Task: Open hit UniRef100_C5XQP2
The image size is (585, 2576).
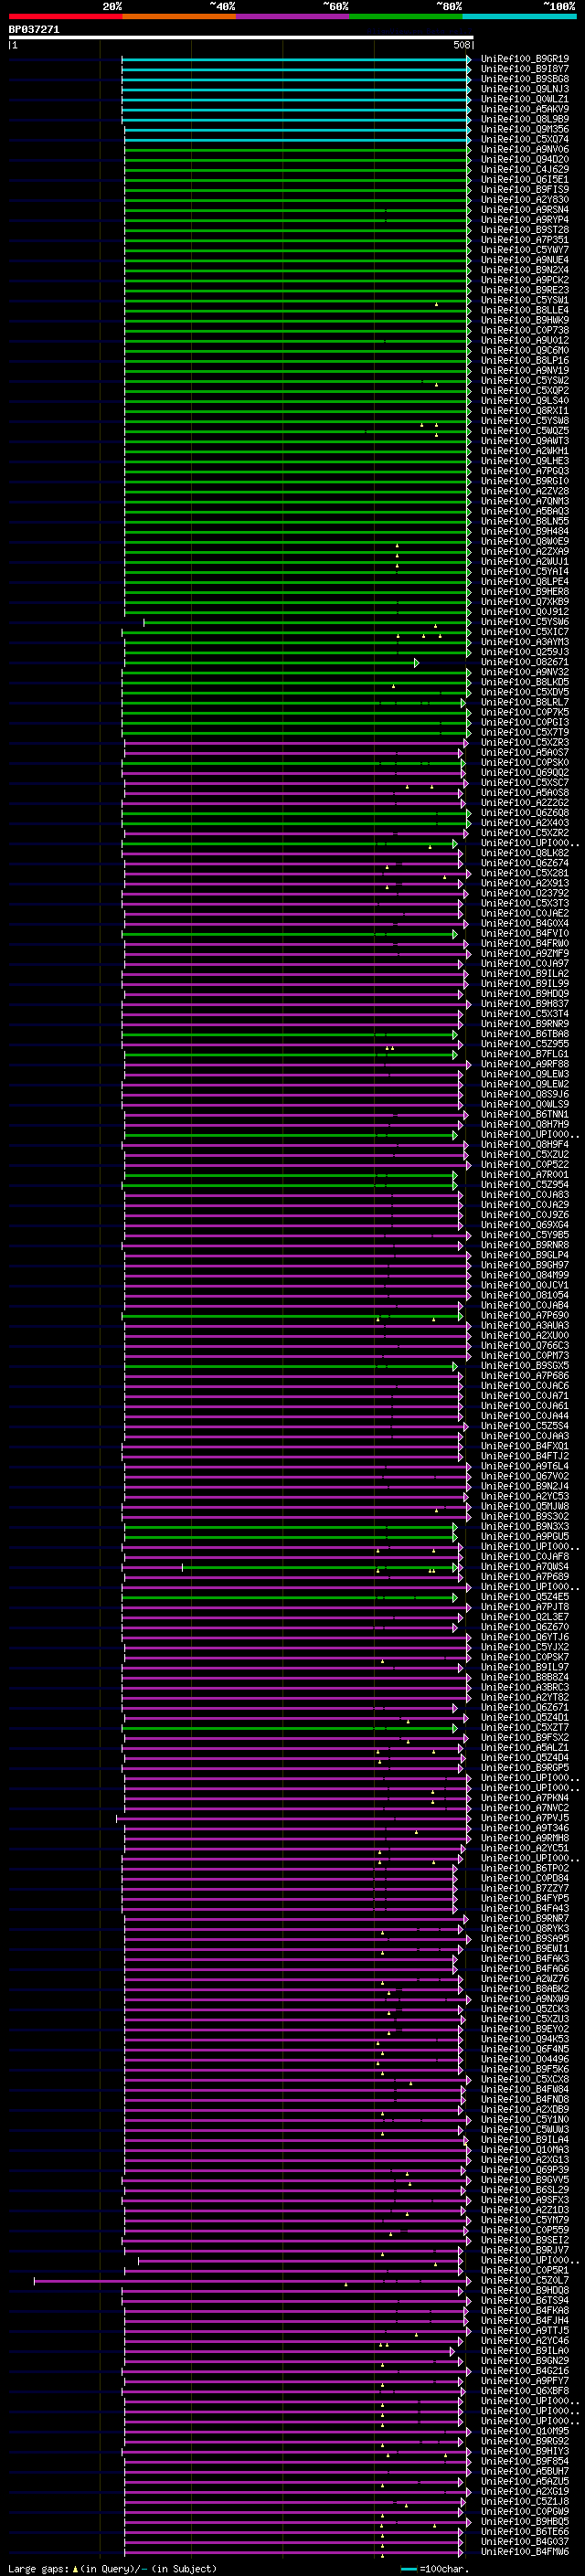Action: pyautogui.click(x=525, y=391)
